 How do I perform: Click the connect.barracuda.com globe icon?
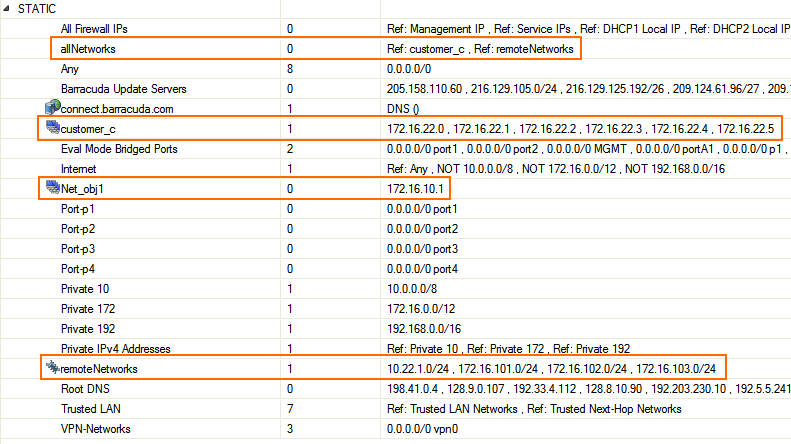[x=52, y=107]
